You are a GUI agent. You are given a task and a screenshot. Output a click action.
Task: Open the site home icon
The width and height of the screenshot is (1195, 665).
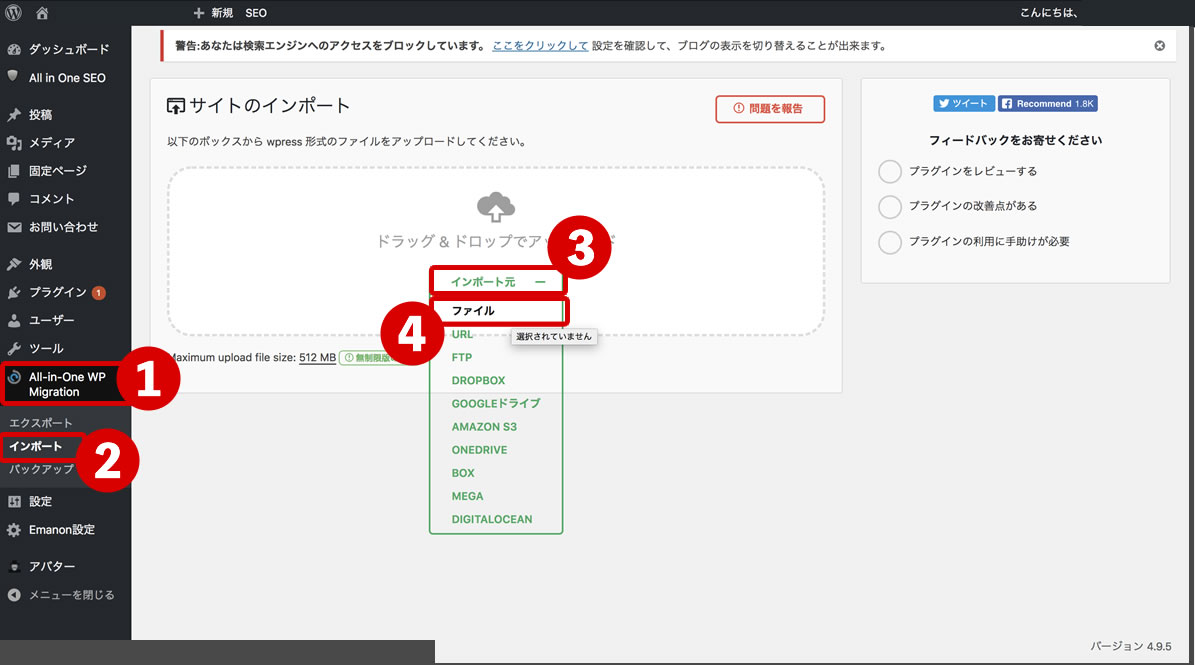click(42, 13)
